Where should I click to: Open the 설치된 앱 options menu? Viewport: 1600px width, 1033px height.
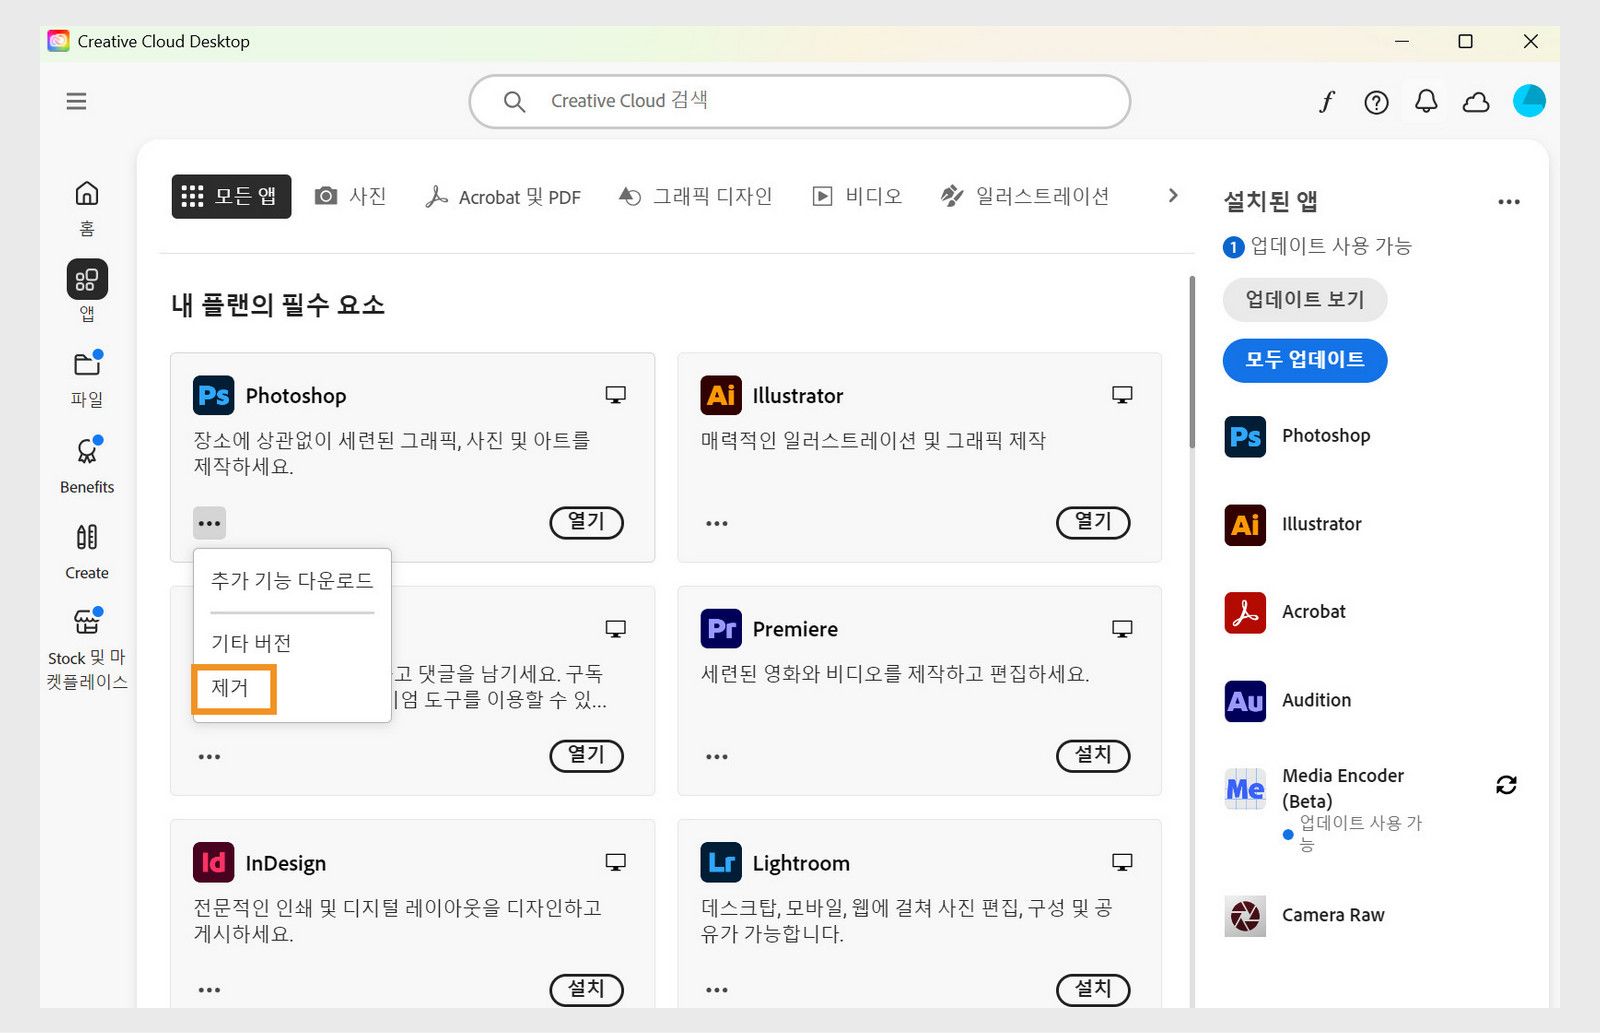pyautogui.click(x=1509, y=201)
